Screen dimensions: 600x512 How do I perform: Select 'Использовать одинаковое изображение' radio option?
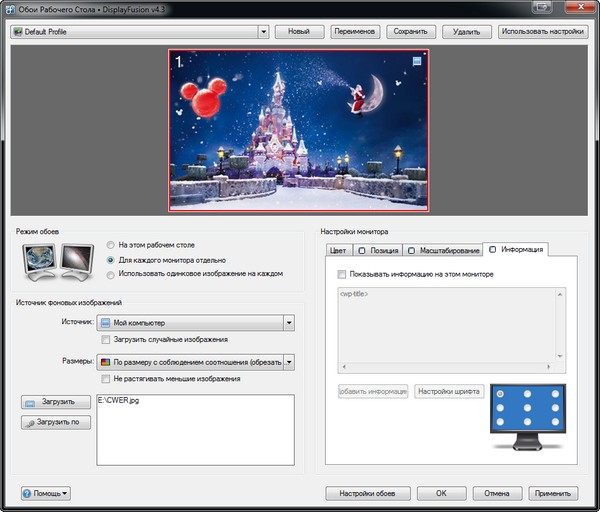click(111, 273)
